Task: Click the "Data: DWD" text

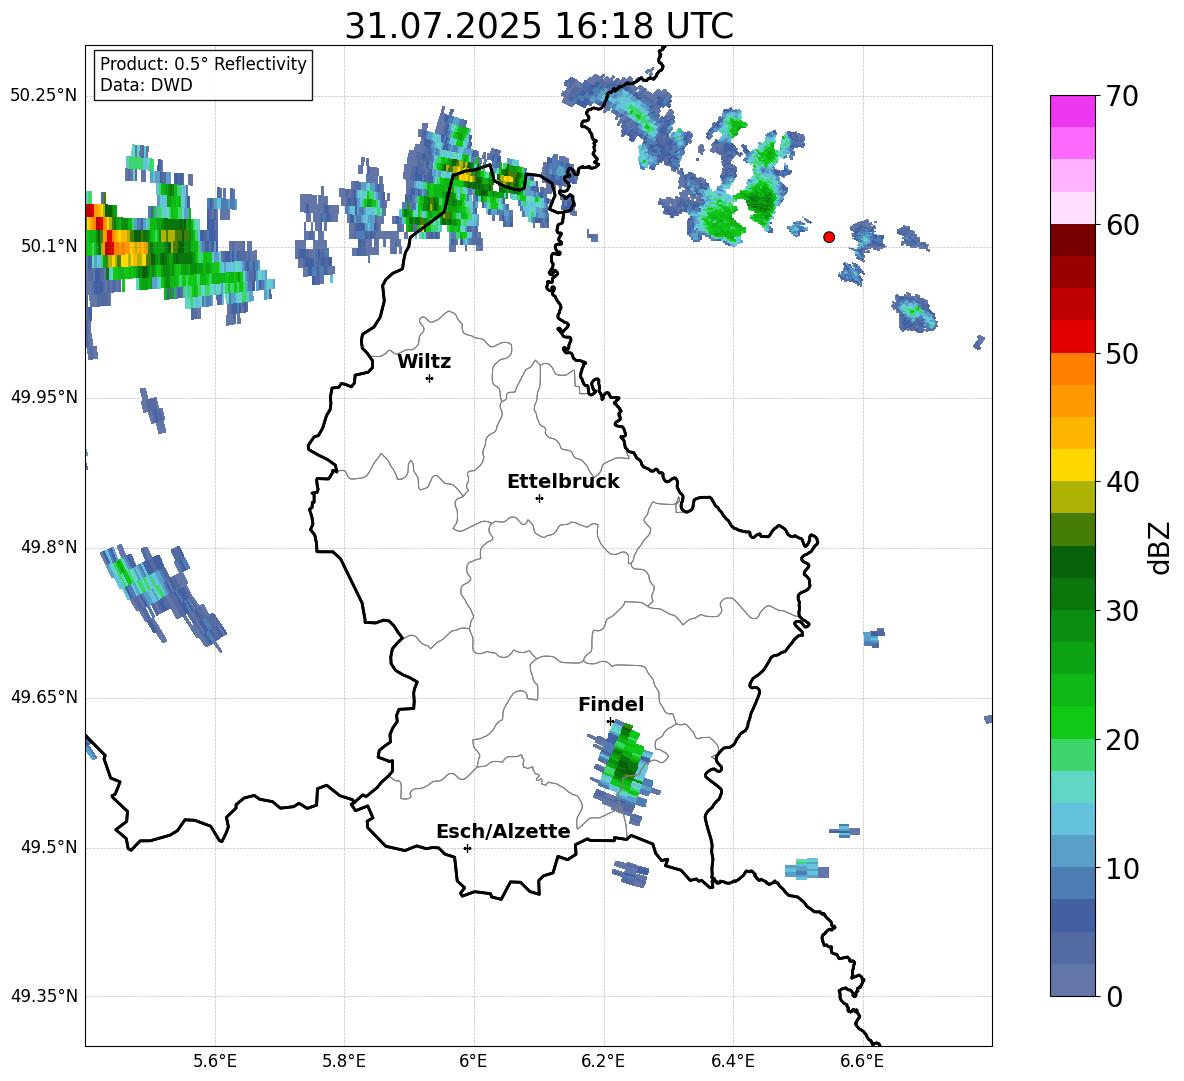Action: coord(146,85)
